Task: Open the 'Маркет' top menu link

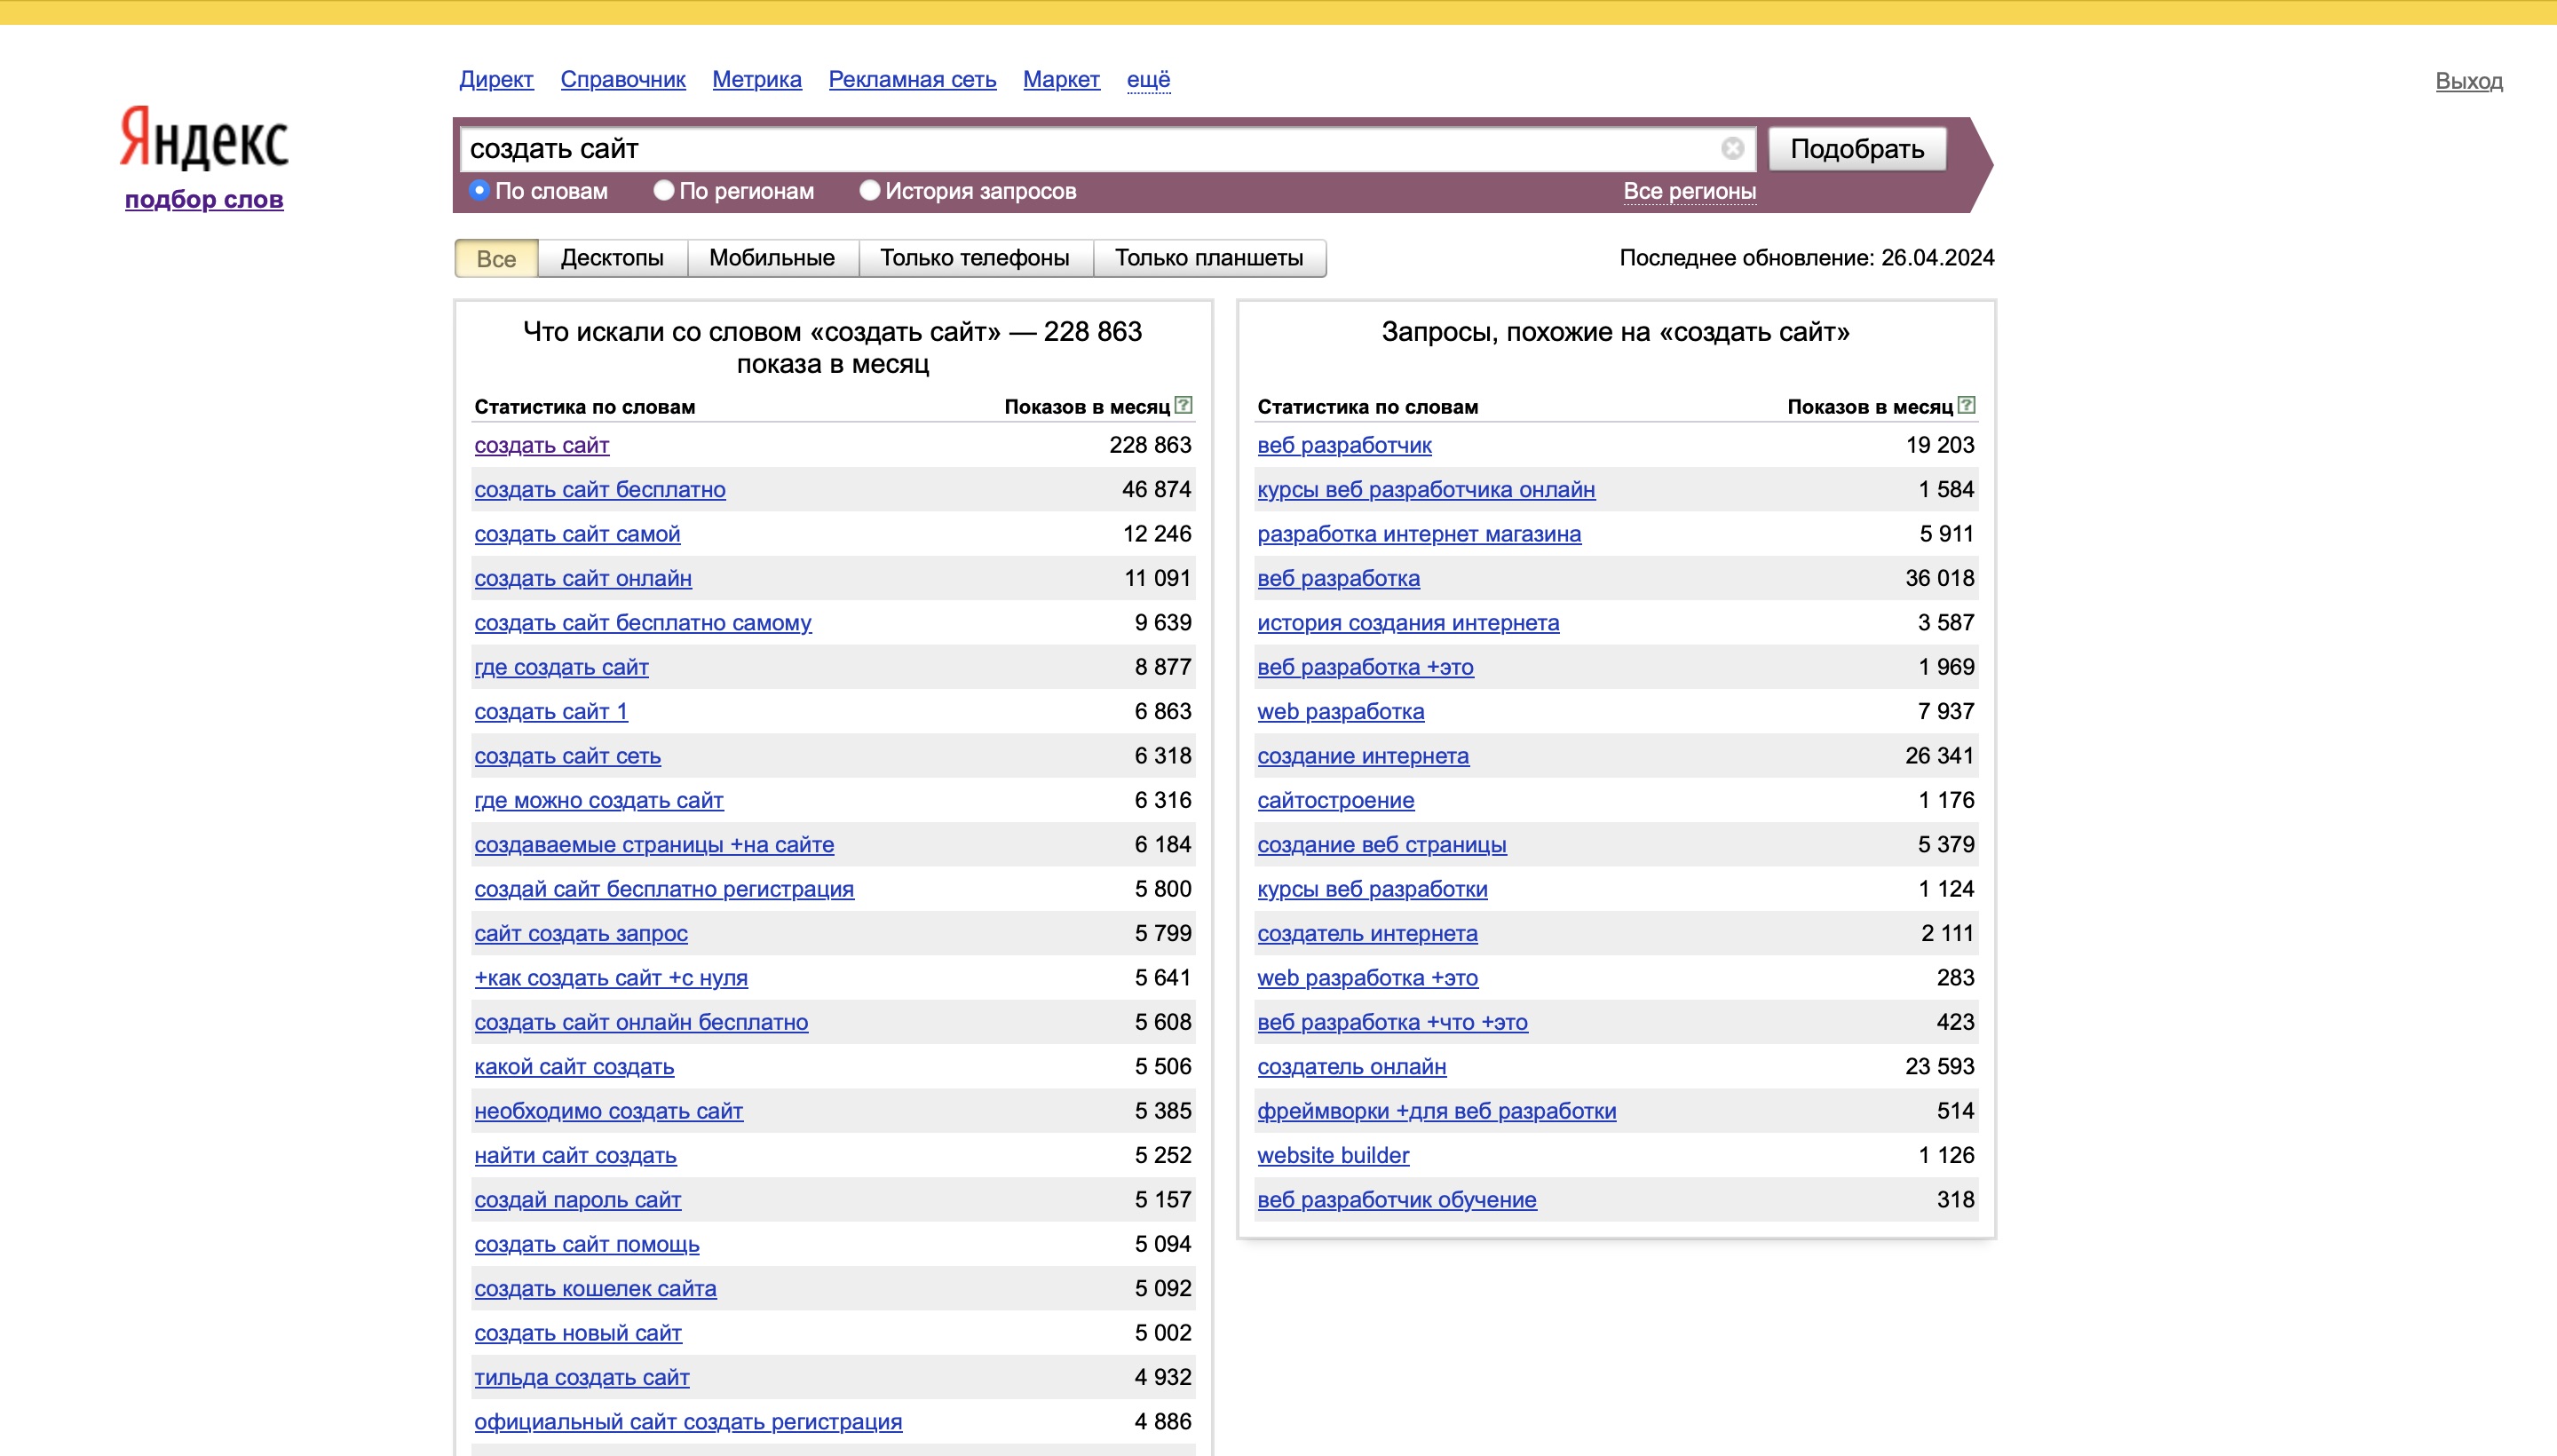Action: coord(1061,79)
